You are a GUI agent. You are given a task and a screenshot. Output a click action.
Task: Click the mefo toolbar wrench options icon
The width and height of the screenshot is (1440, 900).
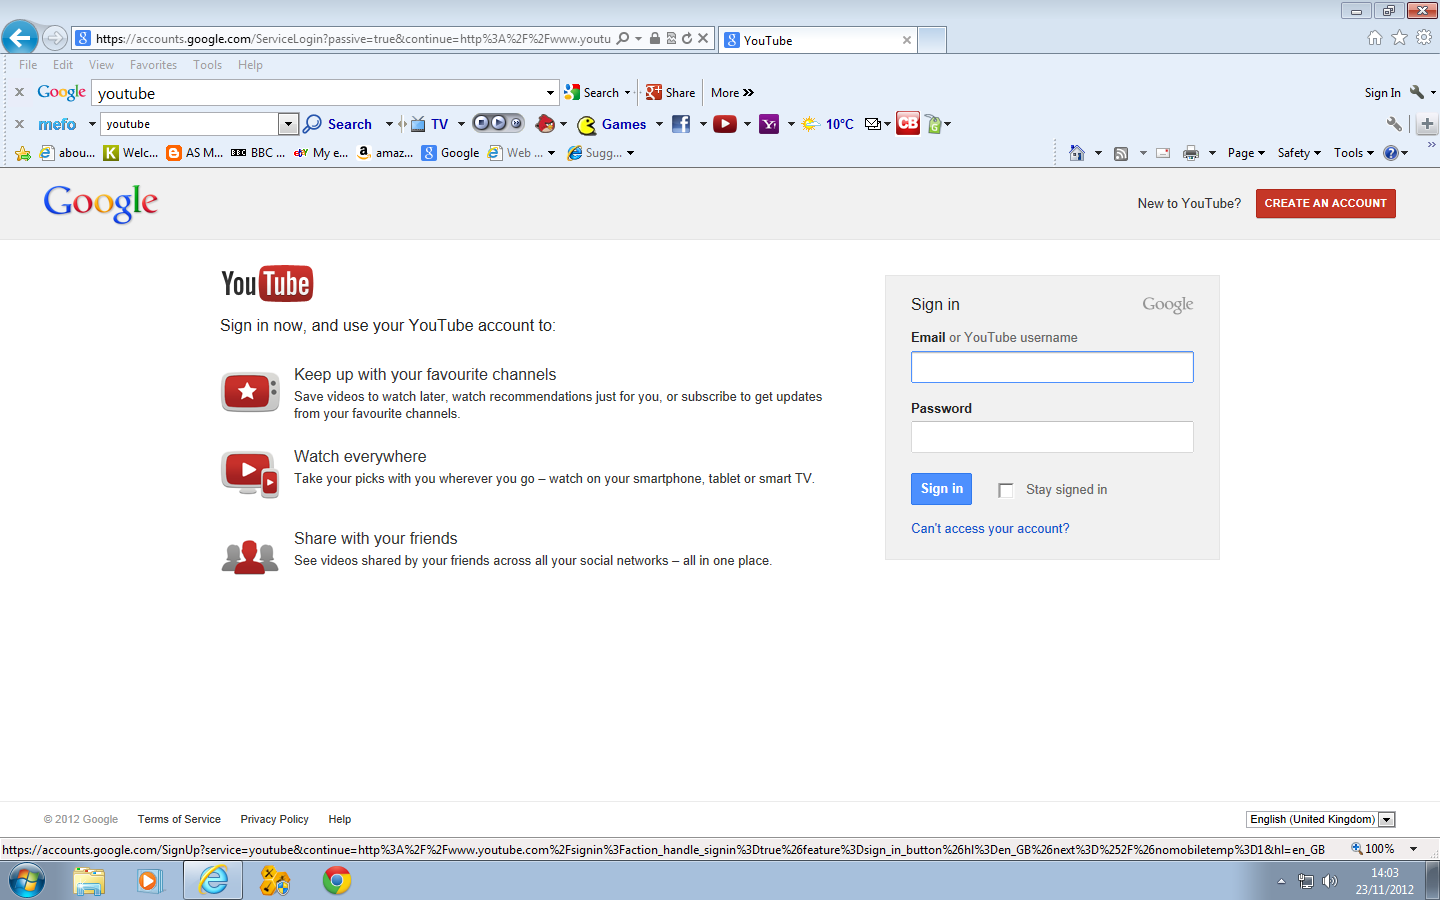click(x=1394, y=124)
